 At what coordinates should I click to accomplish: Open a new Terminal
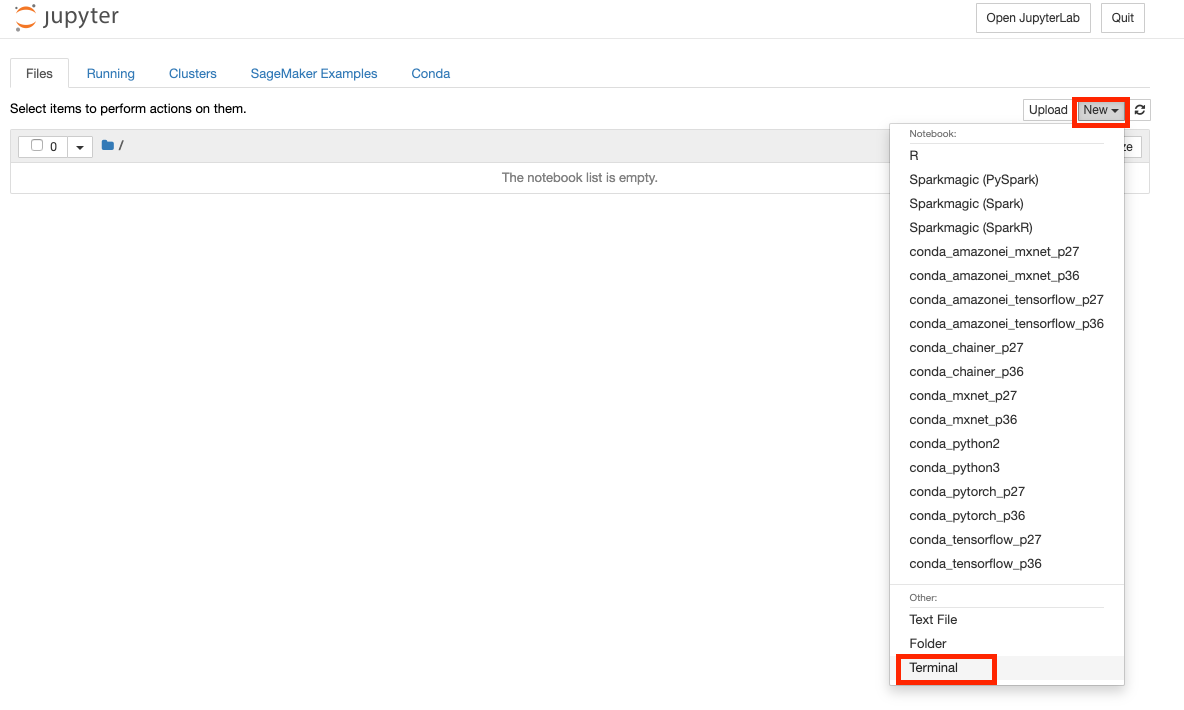(1007, 668)
